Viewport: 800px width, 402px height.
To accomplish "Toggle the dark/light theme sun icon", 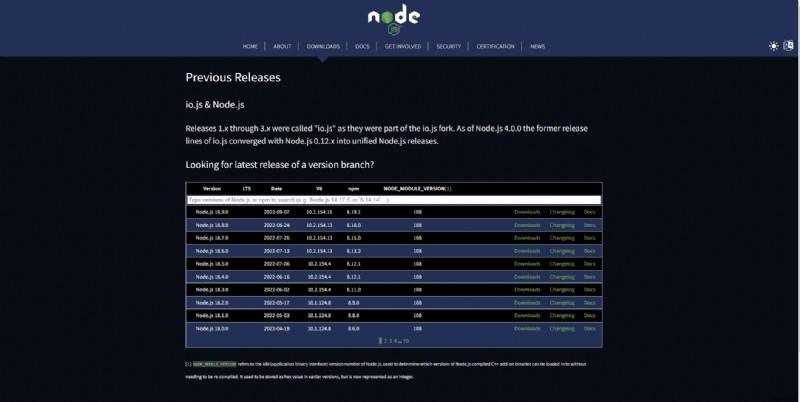I will coord(773,46).
